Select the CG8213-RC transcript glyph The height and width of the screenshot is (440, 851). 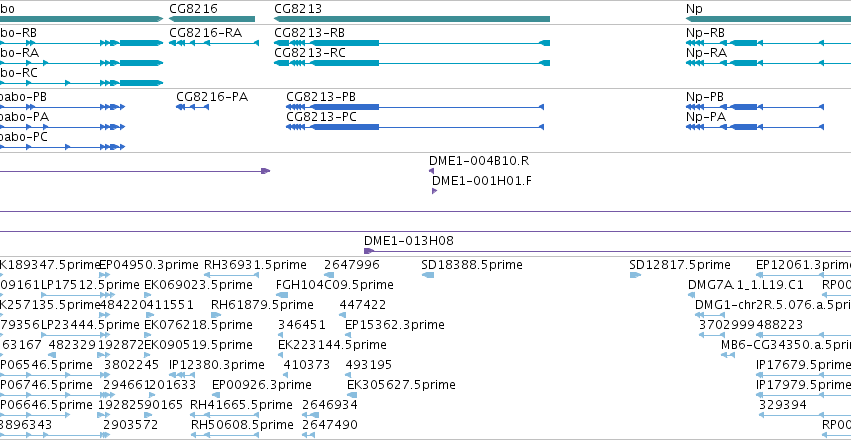pos(412,63)
